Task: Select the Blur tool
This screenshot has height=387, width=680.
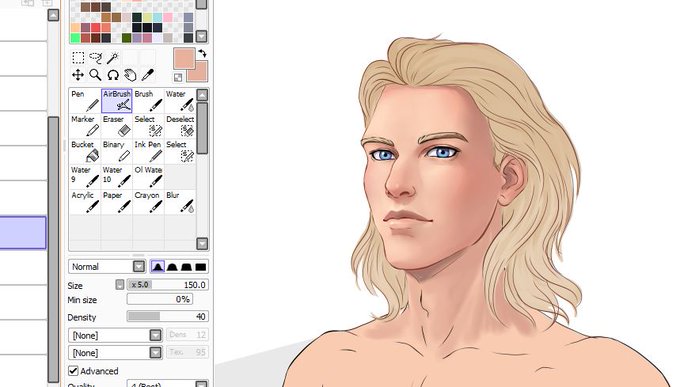Action: pyautogui.click(x=180, y=202)
